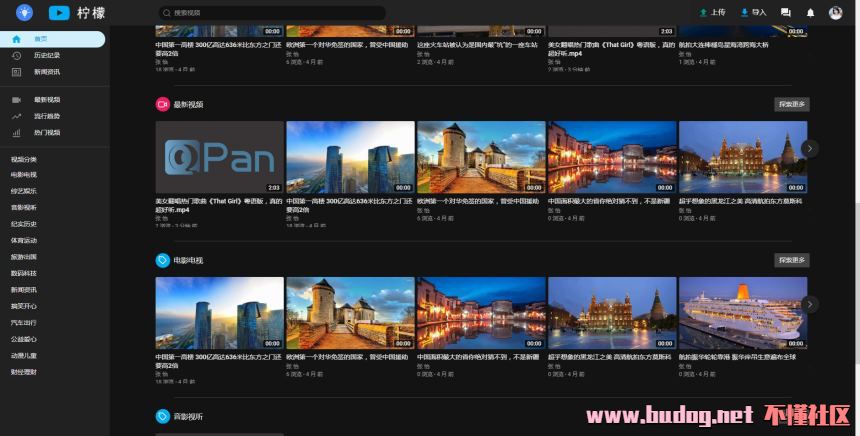Viewport: 860px width, 436px height.
Task: Click the 导入 import download icon
Action: (744, 13)
